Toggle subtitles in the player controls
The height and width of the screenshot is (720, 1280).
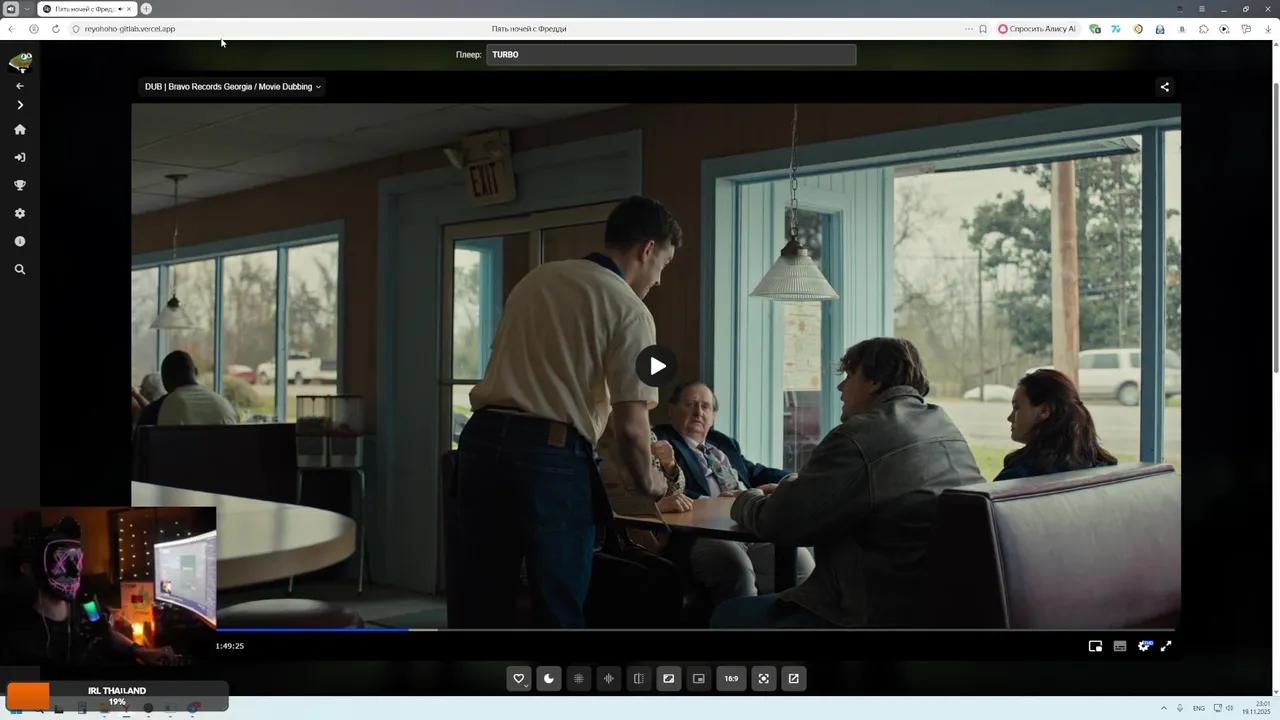[1120, 646]
